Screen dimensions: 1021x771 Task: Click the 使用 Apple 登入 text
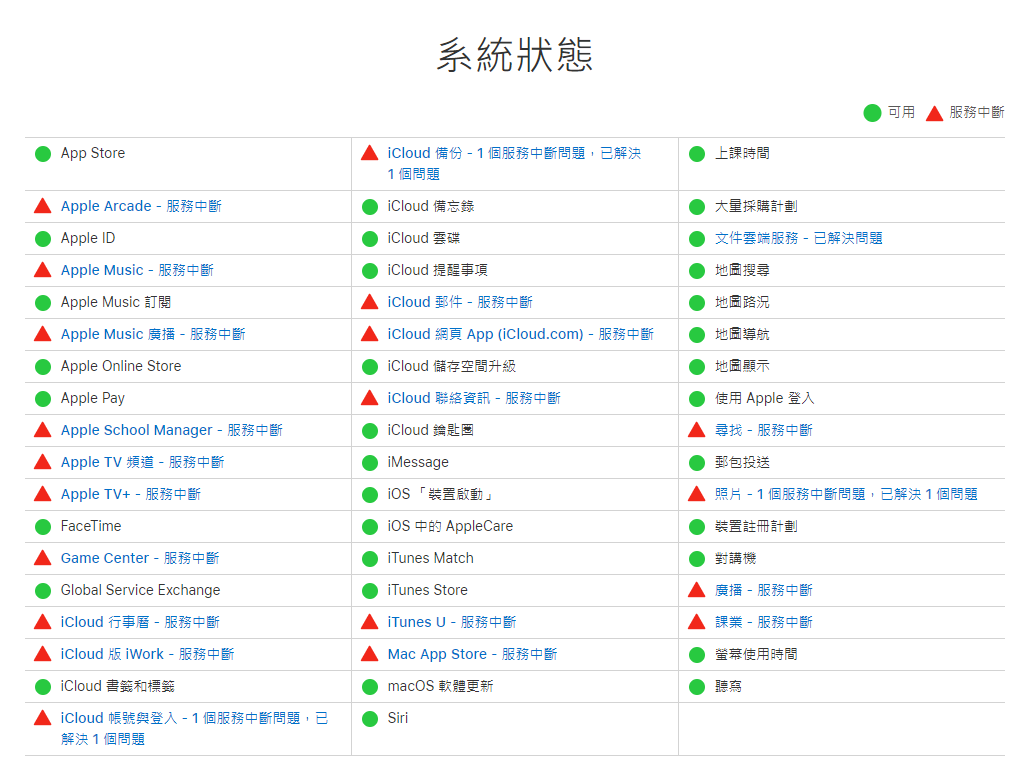[765, 398]
